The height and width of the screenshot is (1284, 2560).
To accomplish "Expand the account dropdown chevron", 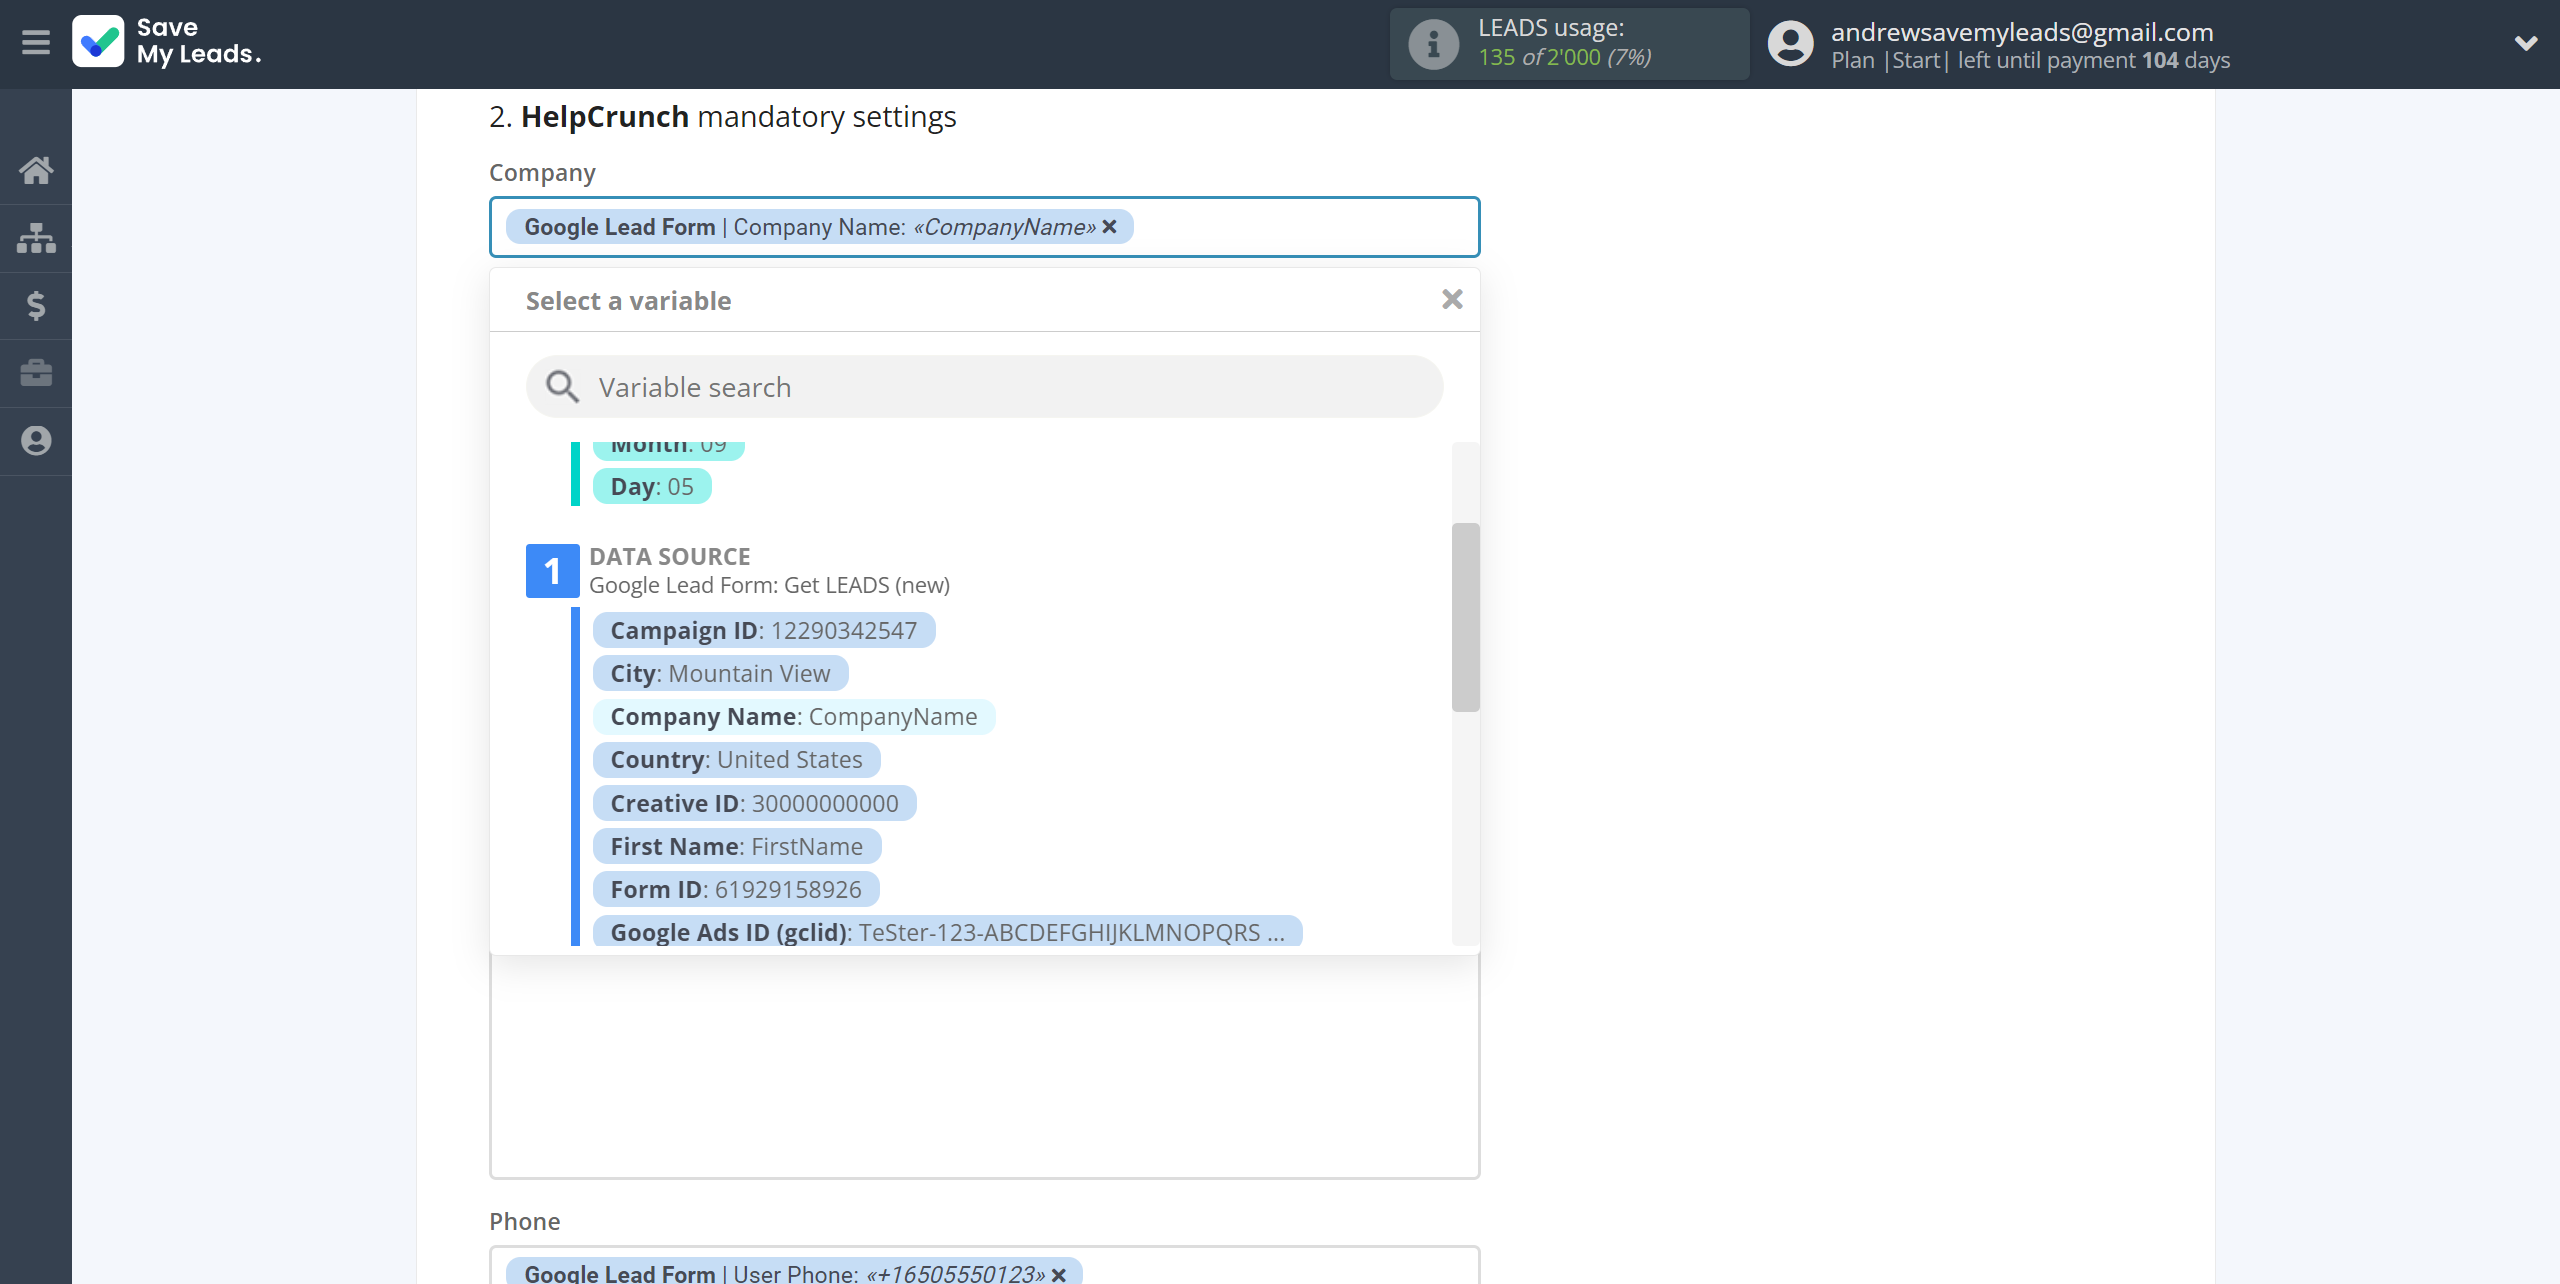I will pos(2526,43).
